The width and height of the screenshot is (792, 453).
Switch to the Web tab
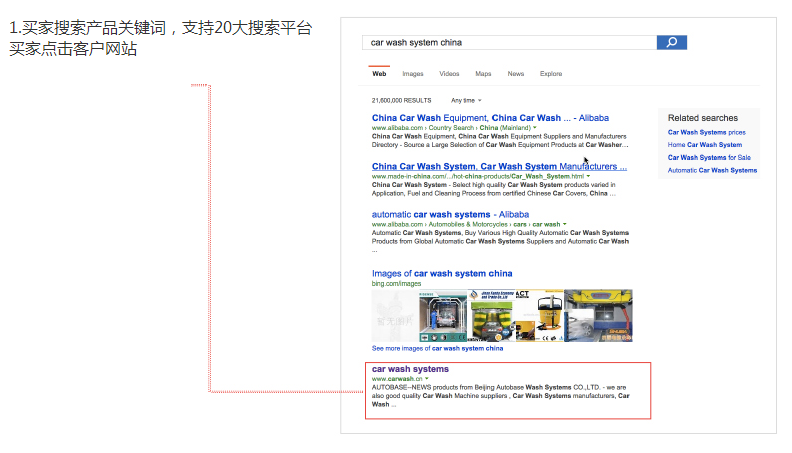point(379,74)
